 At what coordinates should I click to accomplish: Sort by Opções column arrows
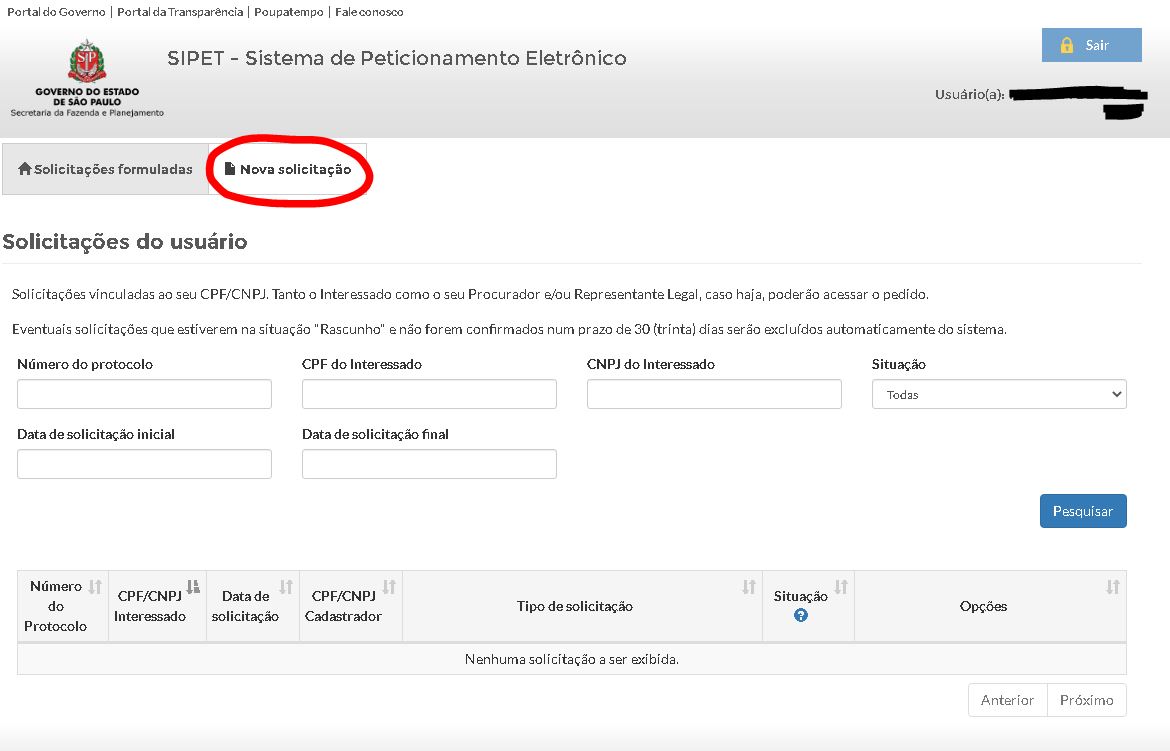1112,587
